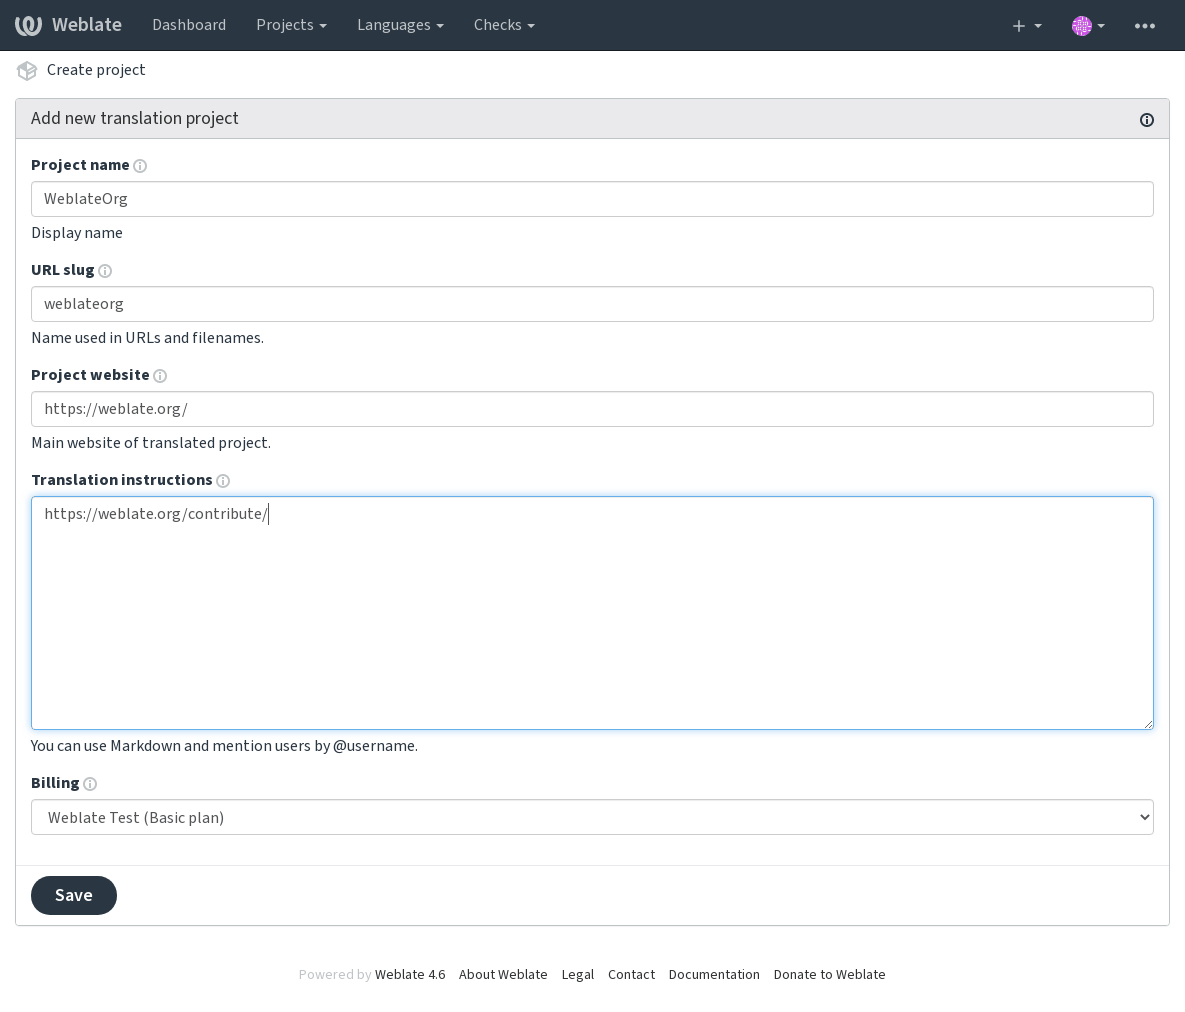Focus the Project name field
The image size is (1185, 1012).
(592, 199)
